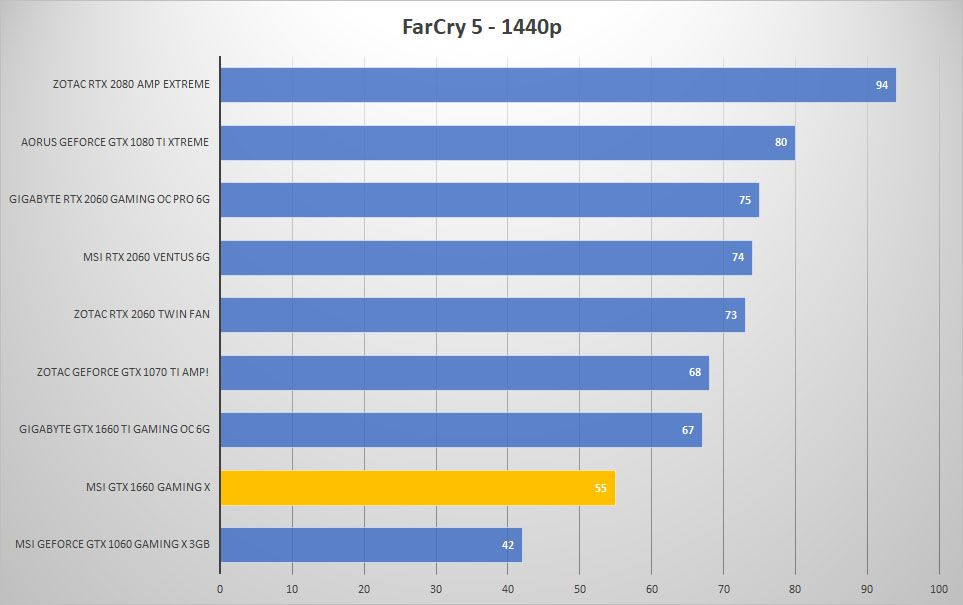Click the x-axis label 100
Screen dimensions: 963x605
pos(939,589)
